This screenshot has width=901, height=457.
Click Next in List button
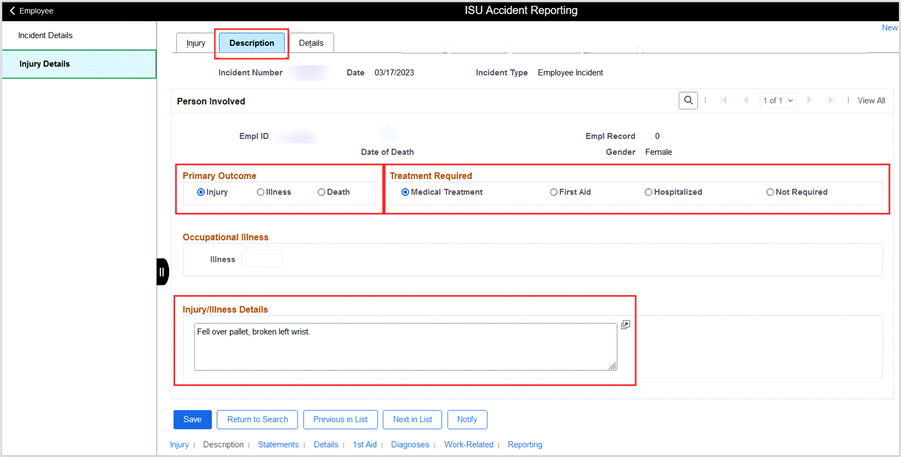tap(413, 420)
